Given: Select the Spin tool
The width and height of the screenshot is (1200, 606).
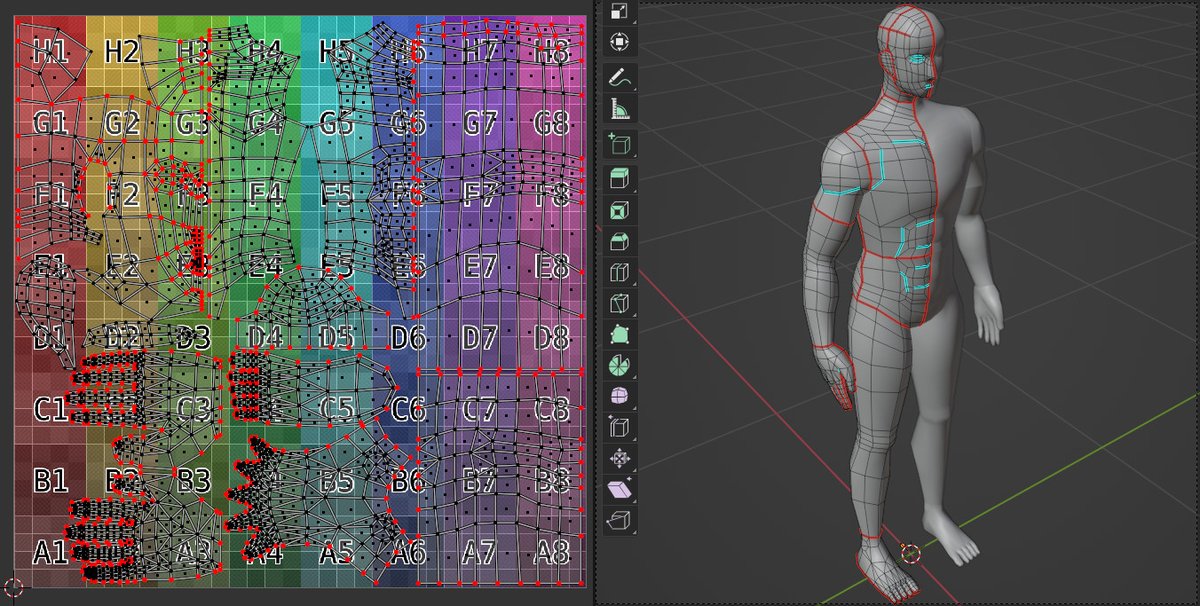Looking at the screenshot, I should [620, 366].
